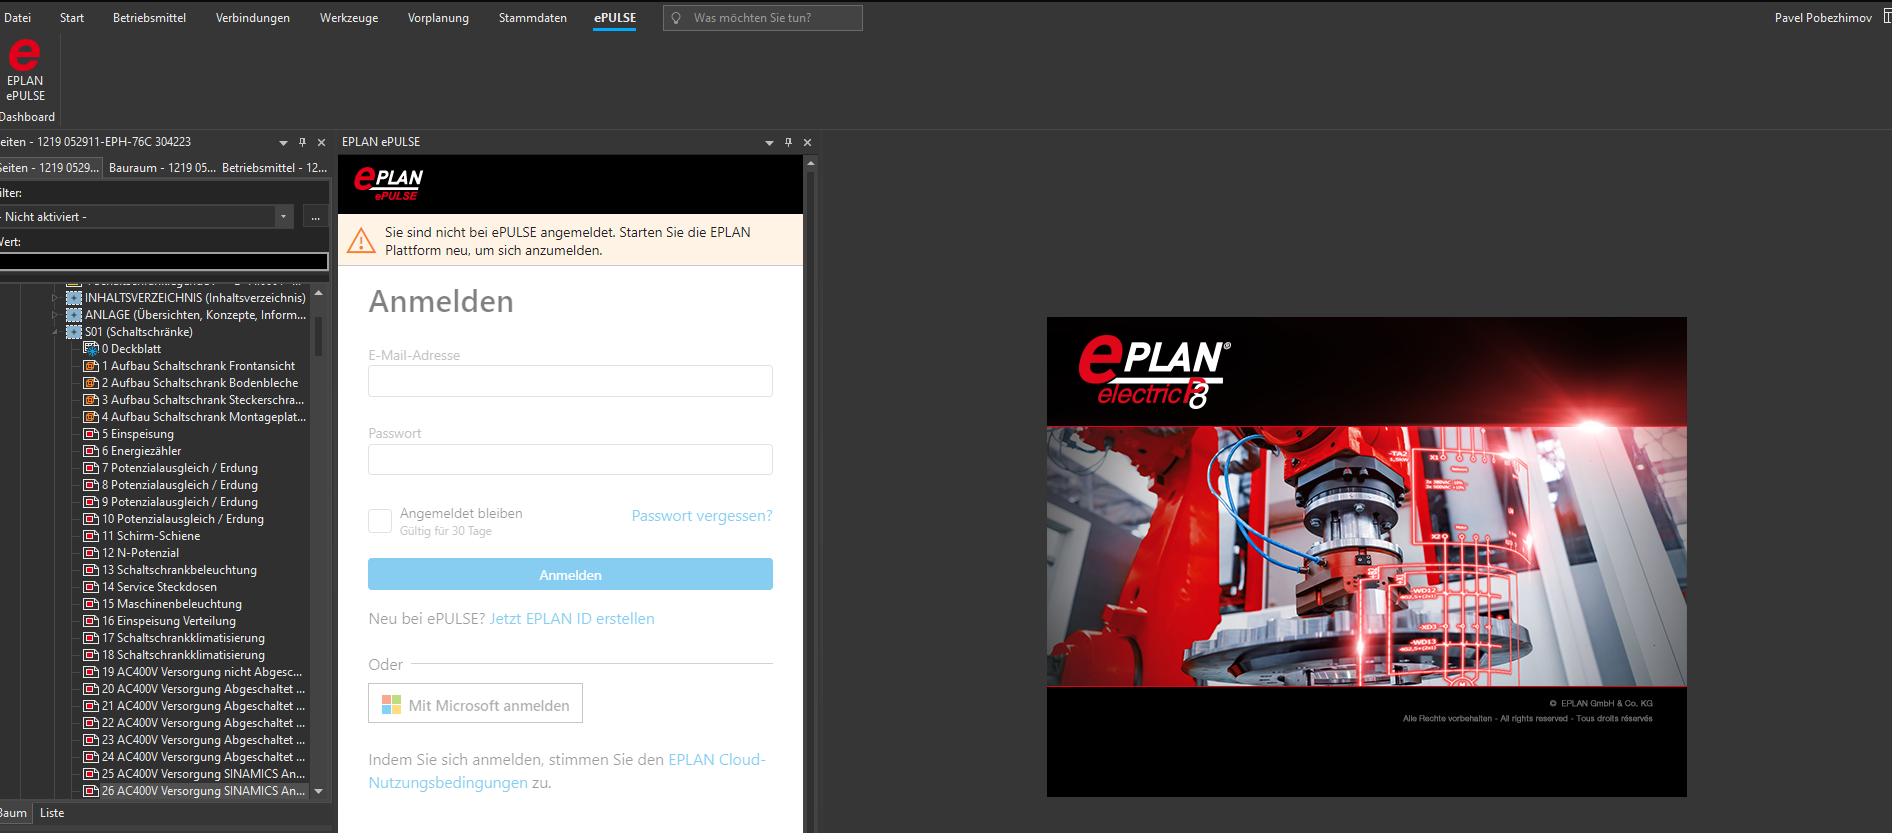Screen dimensions: 1892x833
Task: Close the EPLAN ePULSE panel
Action: click(807, 142)
